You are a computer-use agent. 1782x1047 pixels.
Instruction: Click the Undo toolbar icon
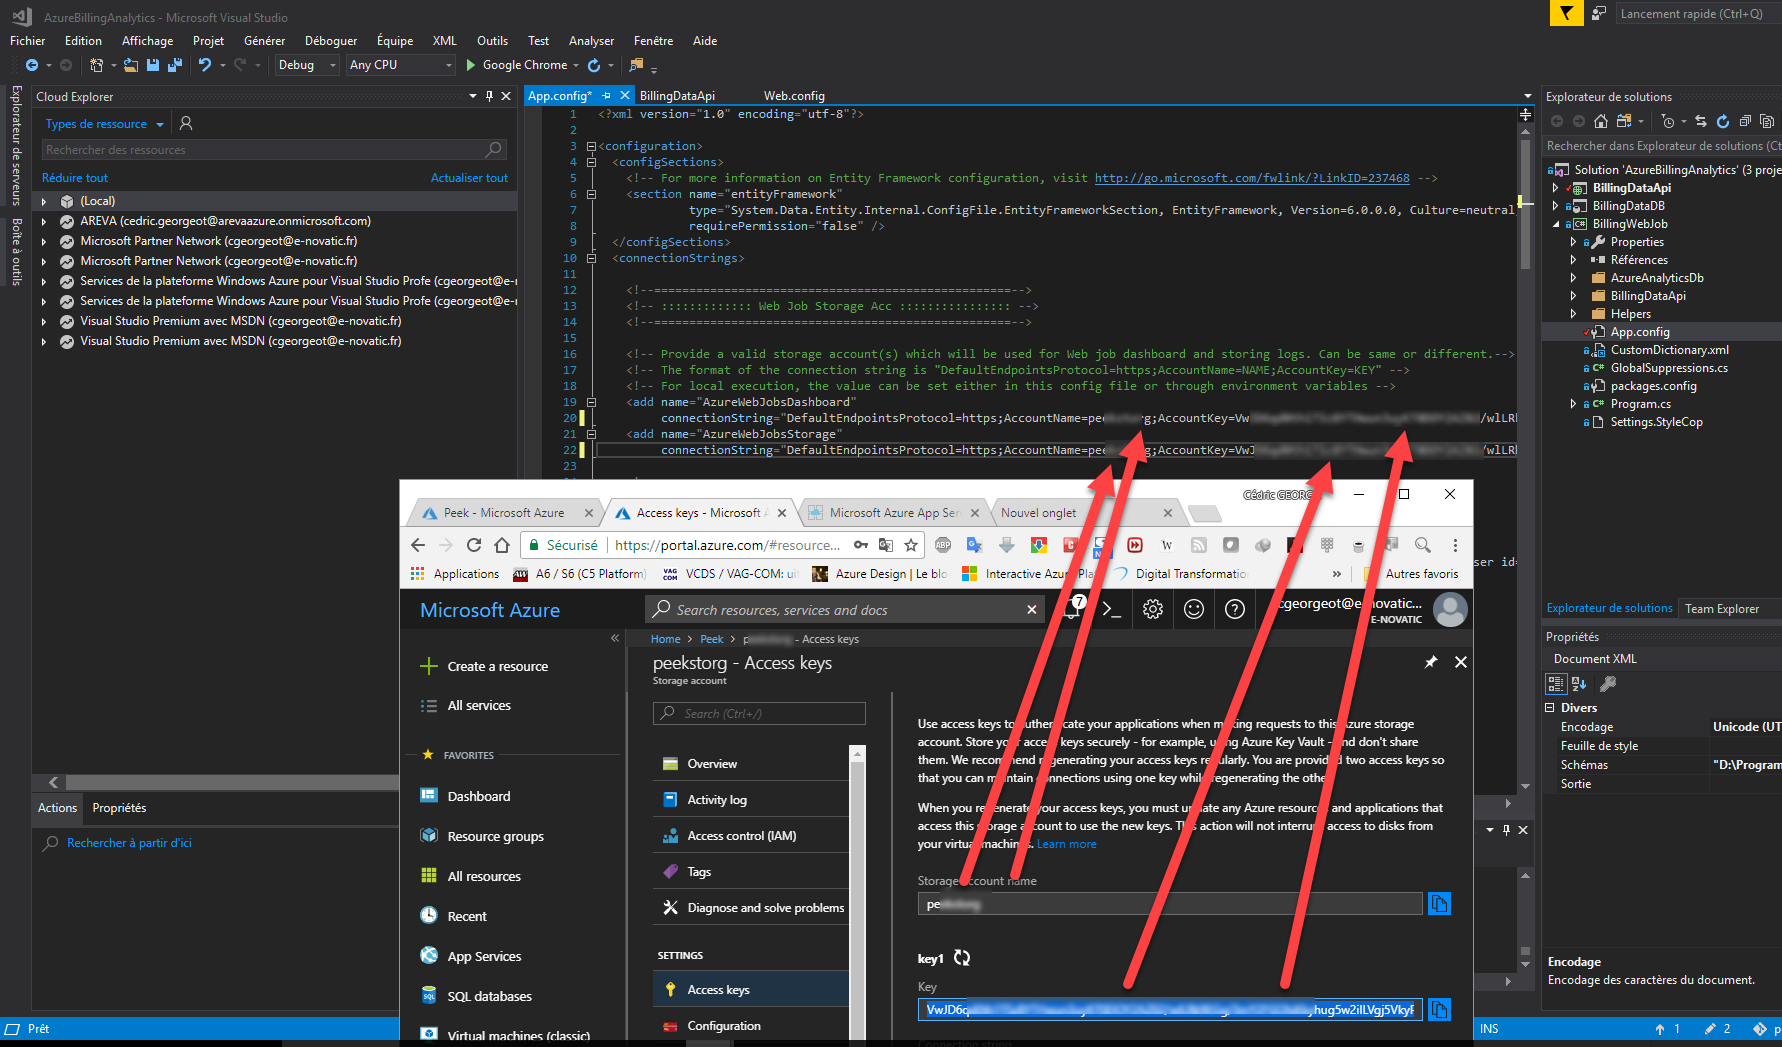coord(205,65)
